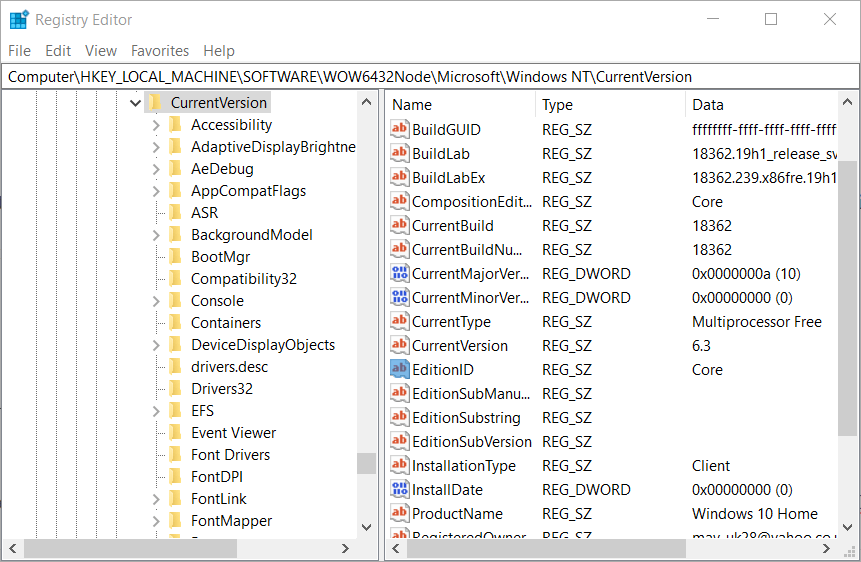This screenshot has width=861, height=562.
Task: Open the File menu
Action: coord(19,51)
